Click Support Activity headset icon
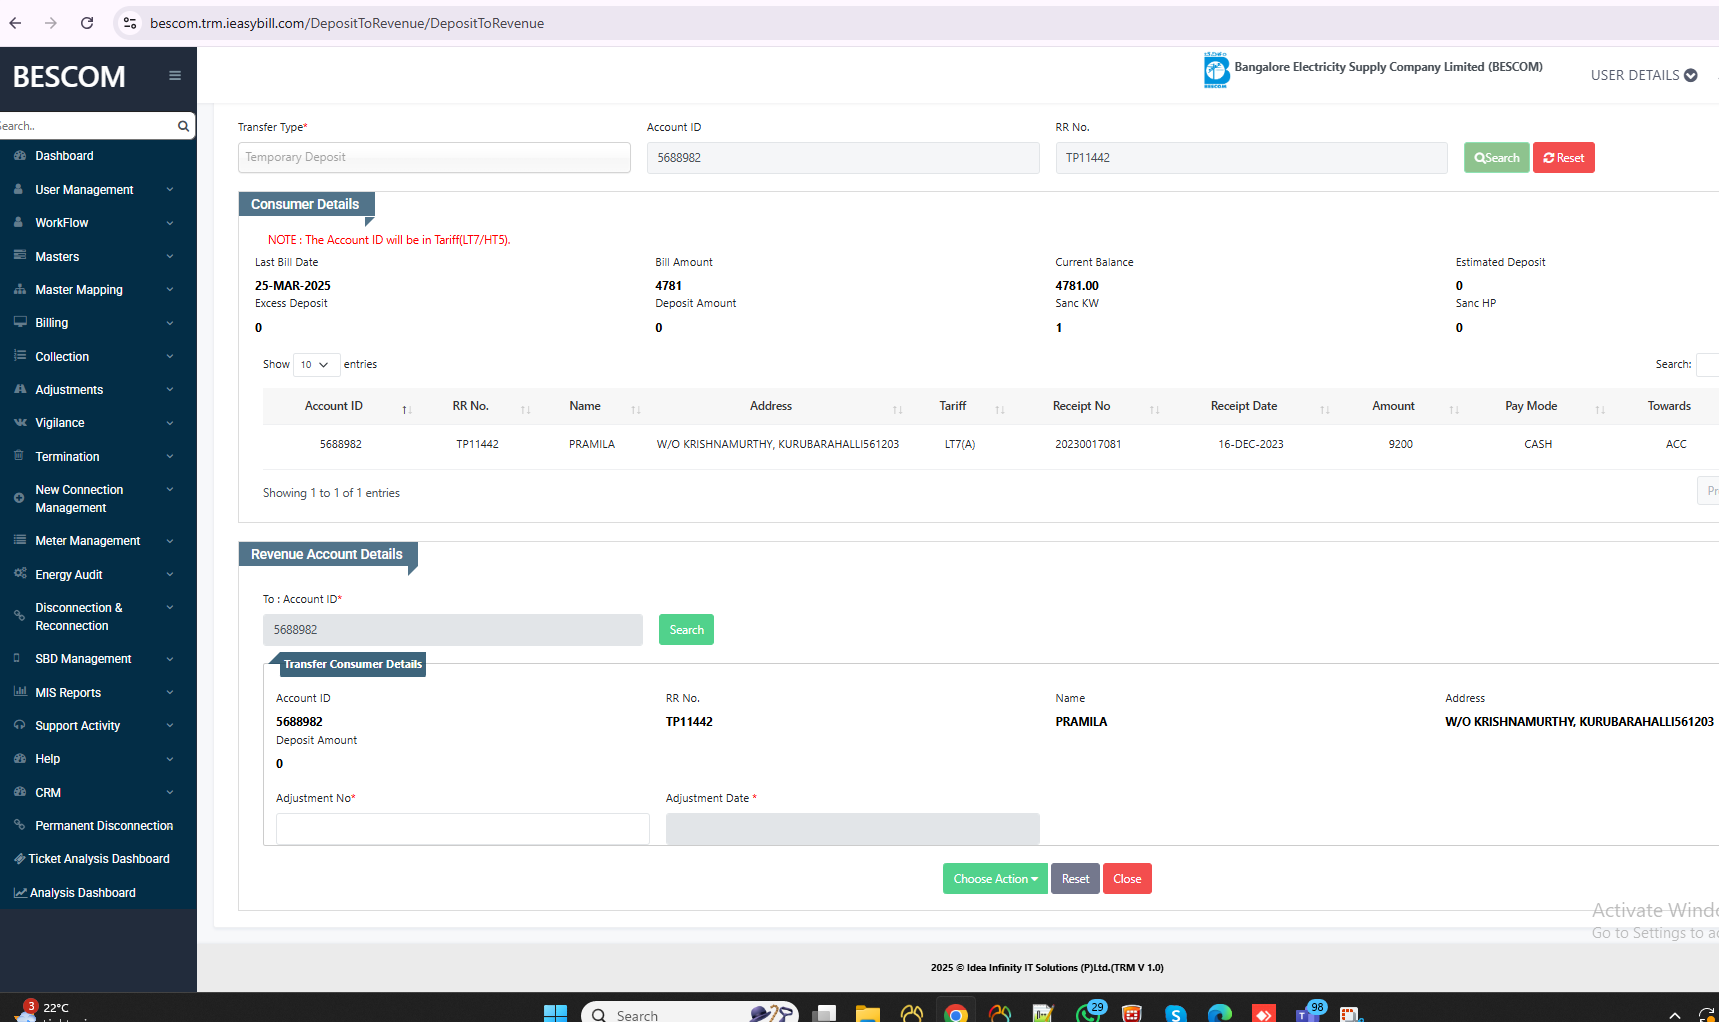The height and width of the screenshot is (1022, 1719). (x=19, y=725)
